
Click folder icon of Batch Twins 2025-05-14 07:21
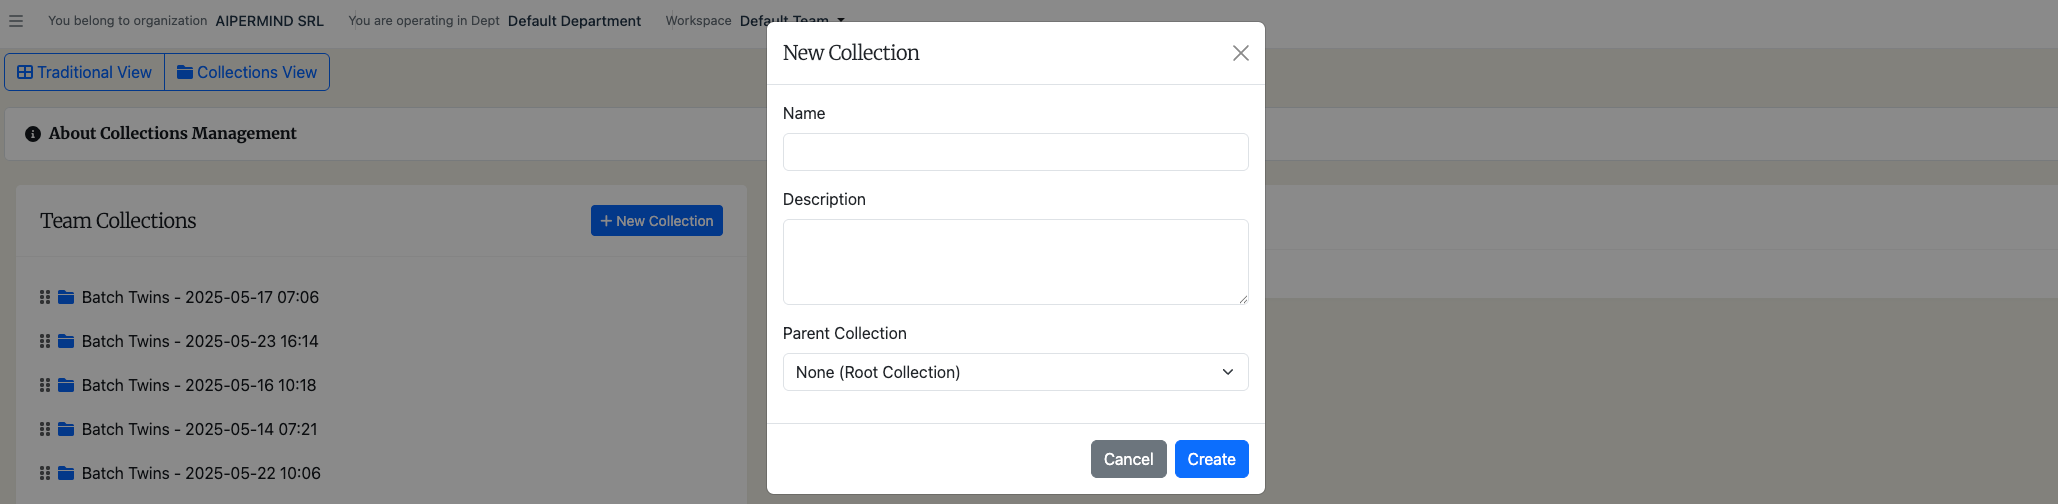click(x=66, y=429)
